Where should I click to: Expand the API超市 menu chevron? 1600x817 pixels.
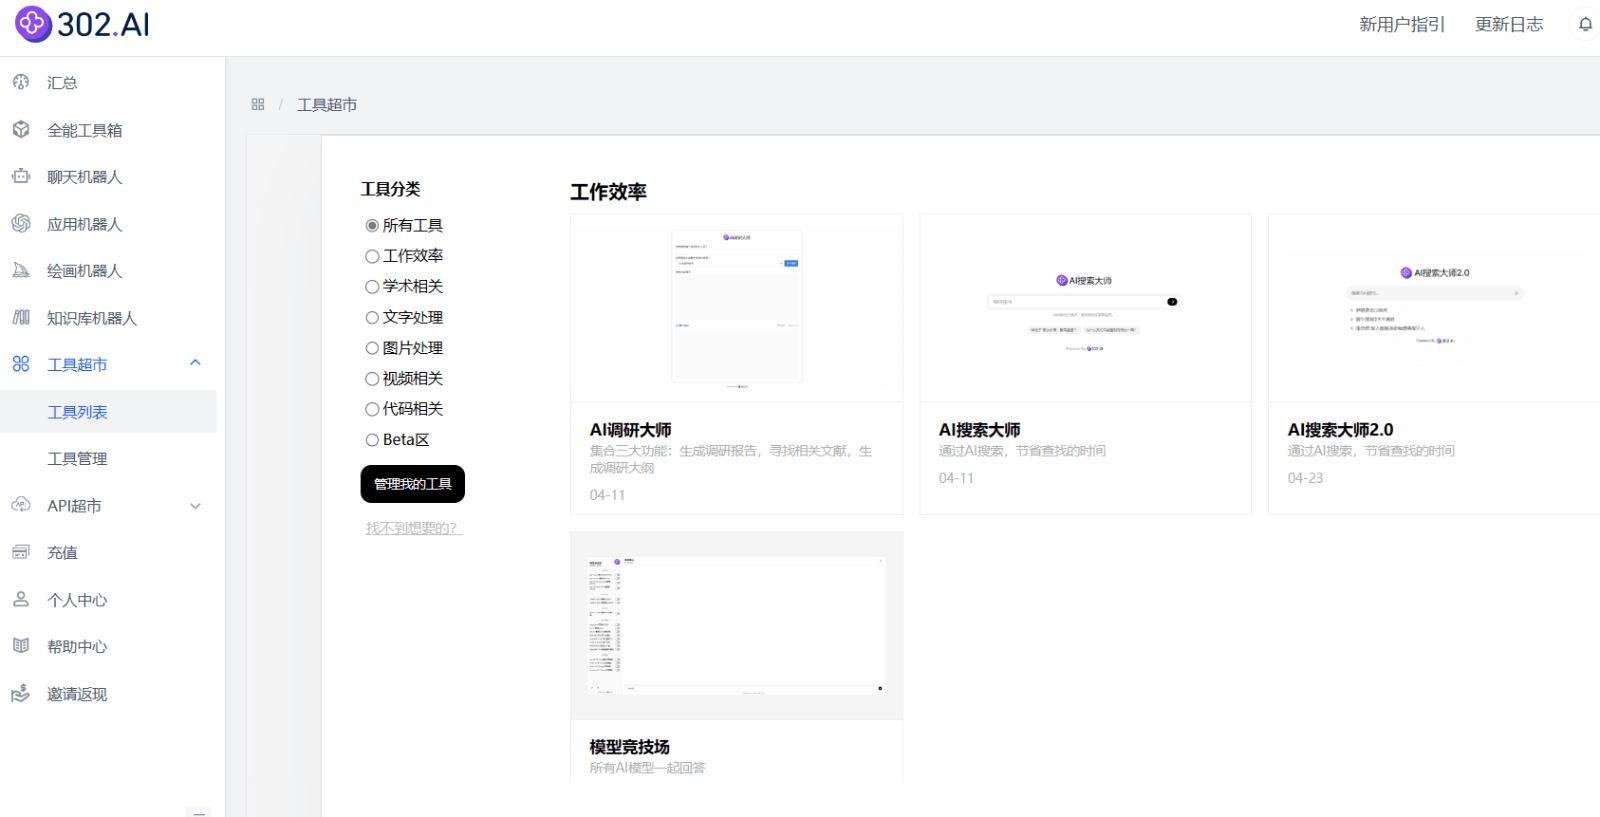195,506
